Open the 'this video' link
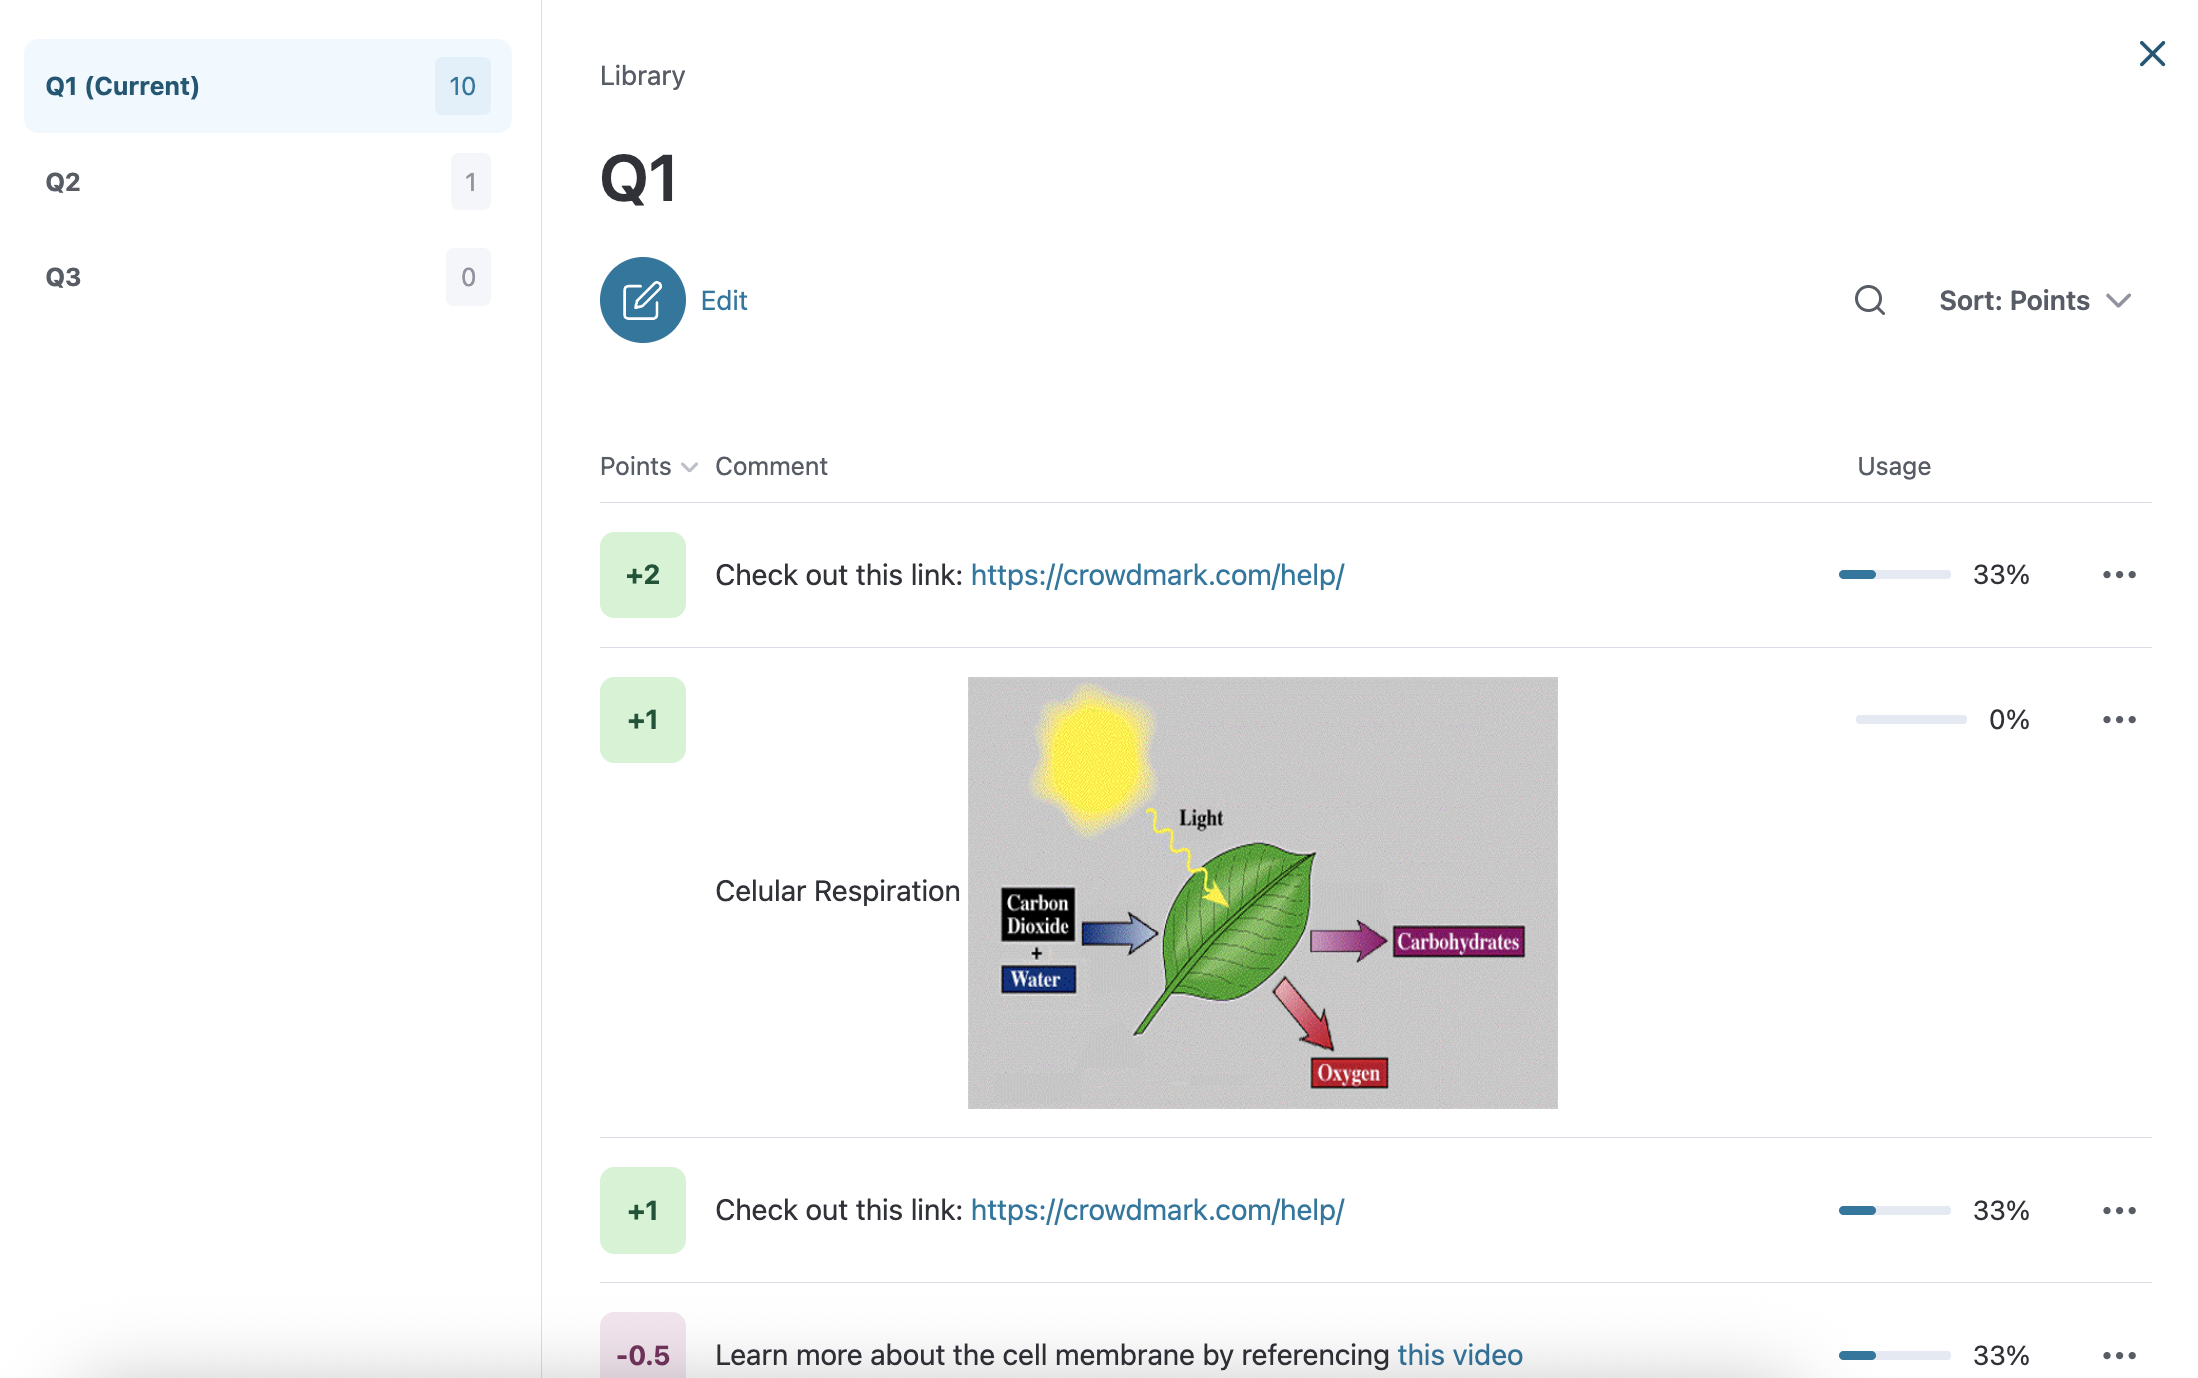The height and width of the screenshot is (1378, 2198). [1459, 1355]
